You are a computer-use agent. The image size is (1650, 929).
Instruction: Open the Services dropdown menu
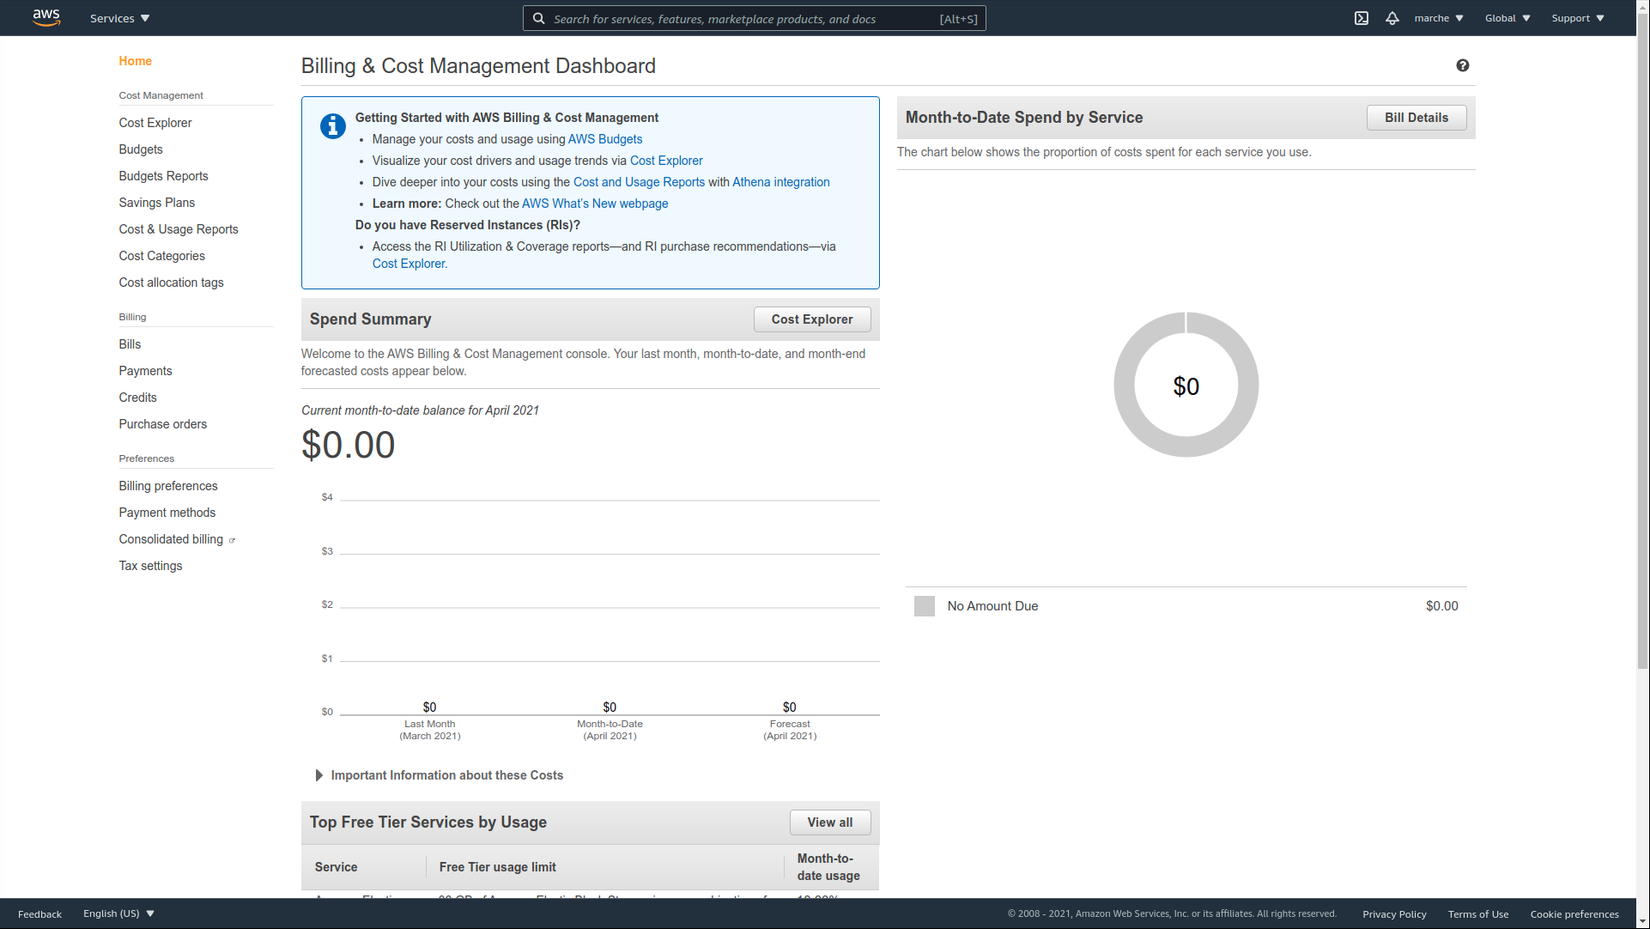tap(120, 18)
